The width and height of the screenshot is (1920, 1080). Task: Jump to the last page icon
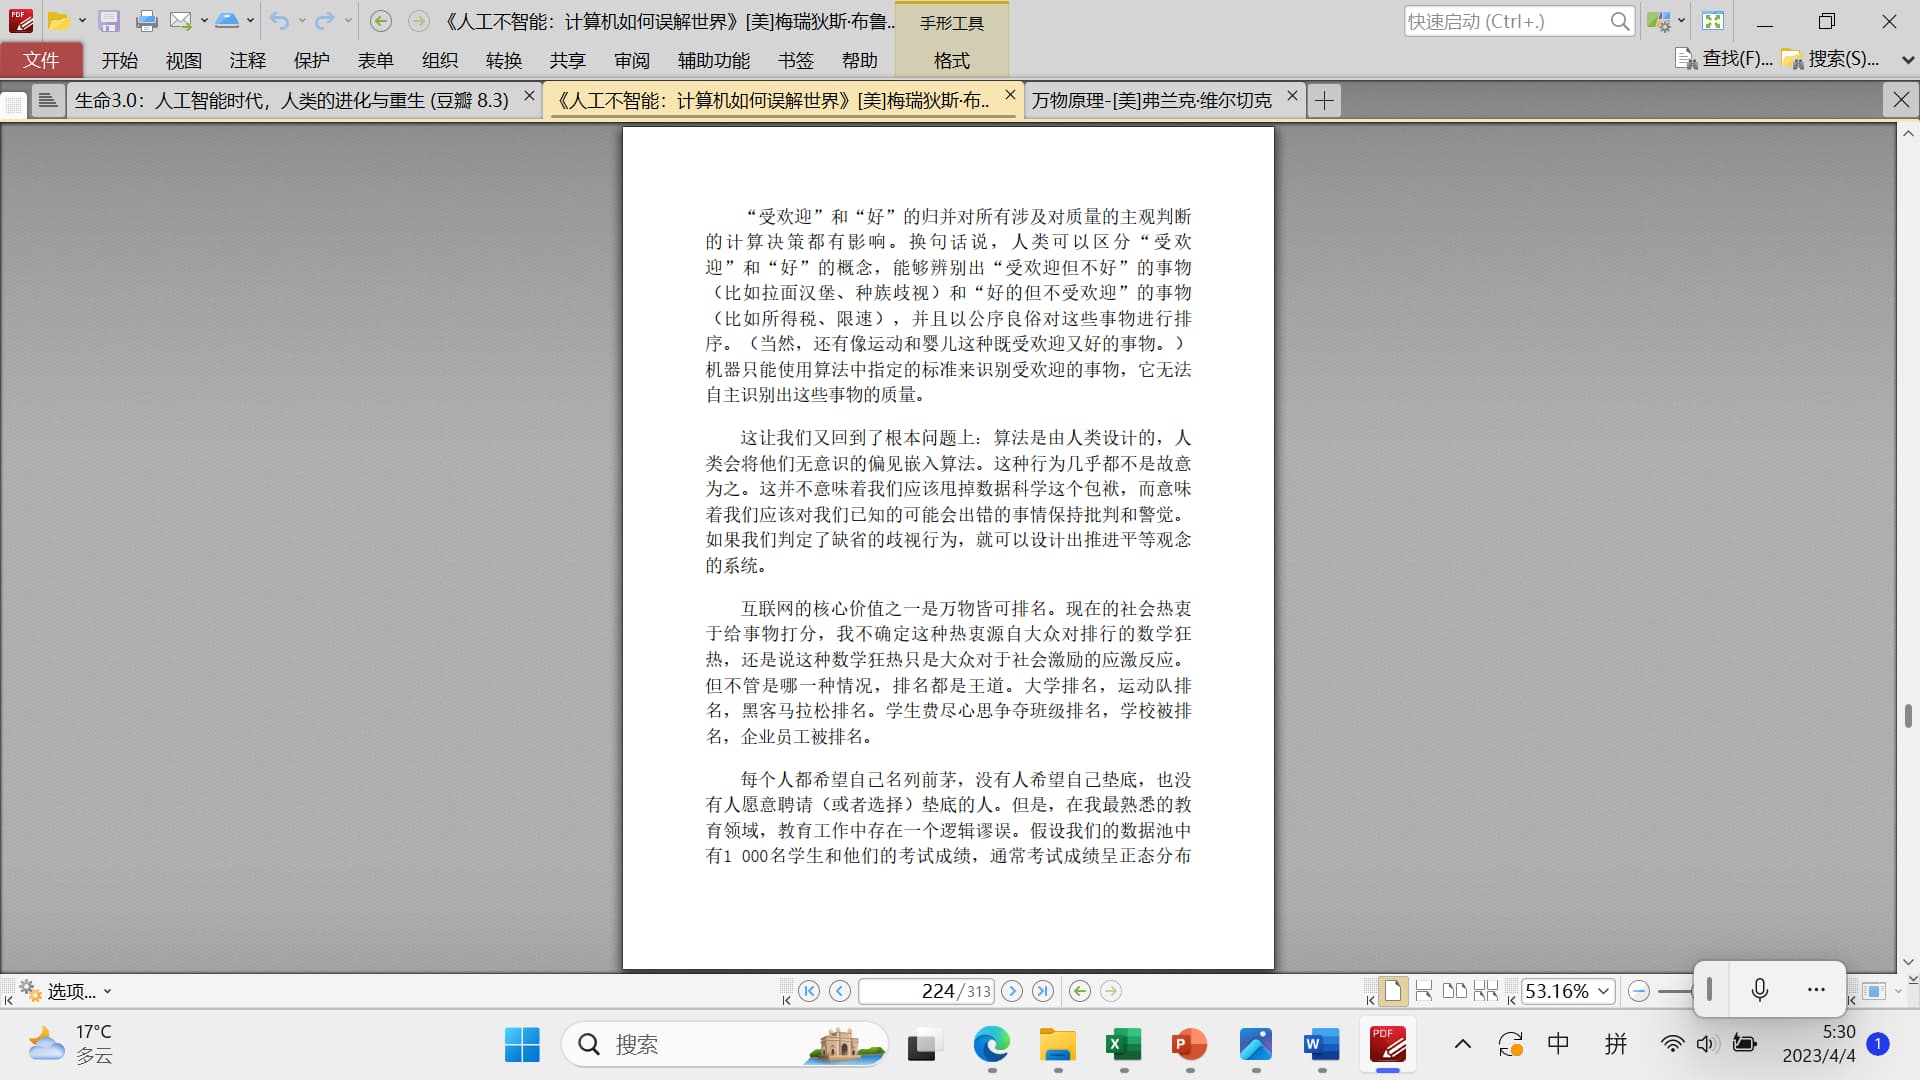(1043, 991)
